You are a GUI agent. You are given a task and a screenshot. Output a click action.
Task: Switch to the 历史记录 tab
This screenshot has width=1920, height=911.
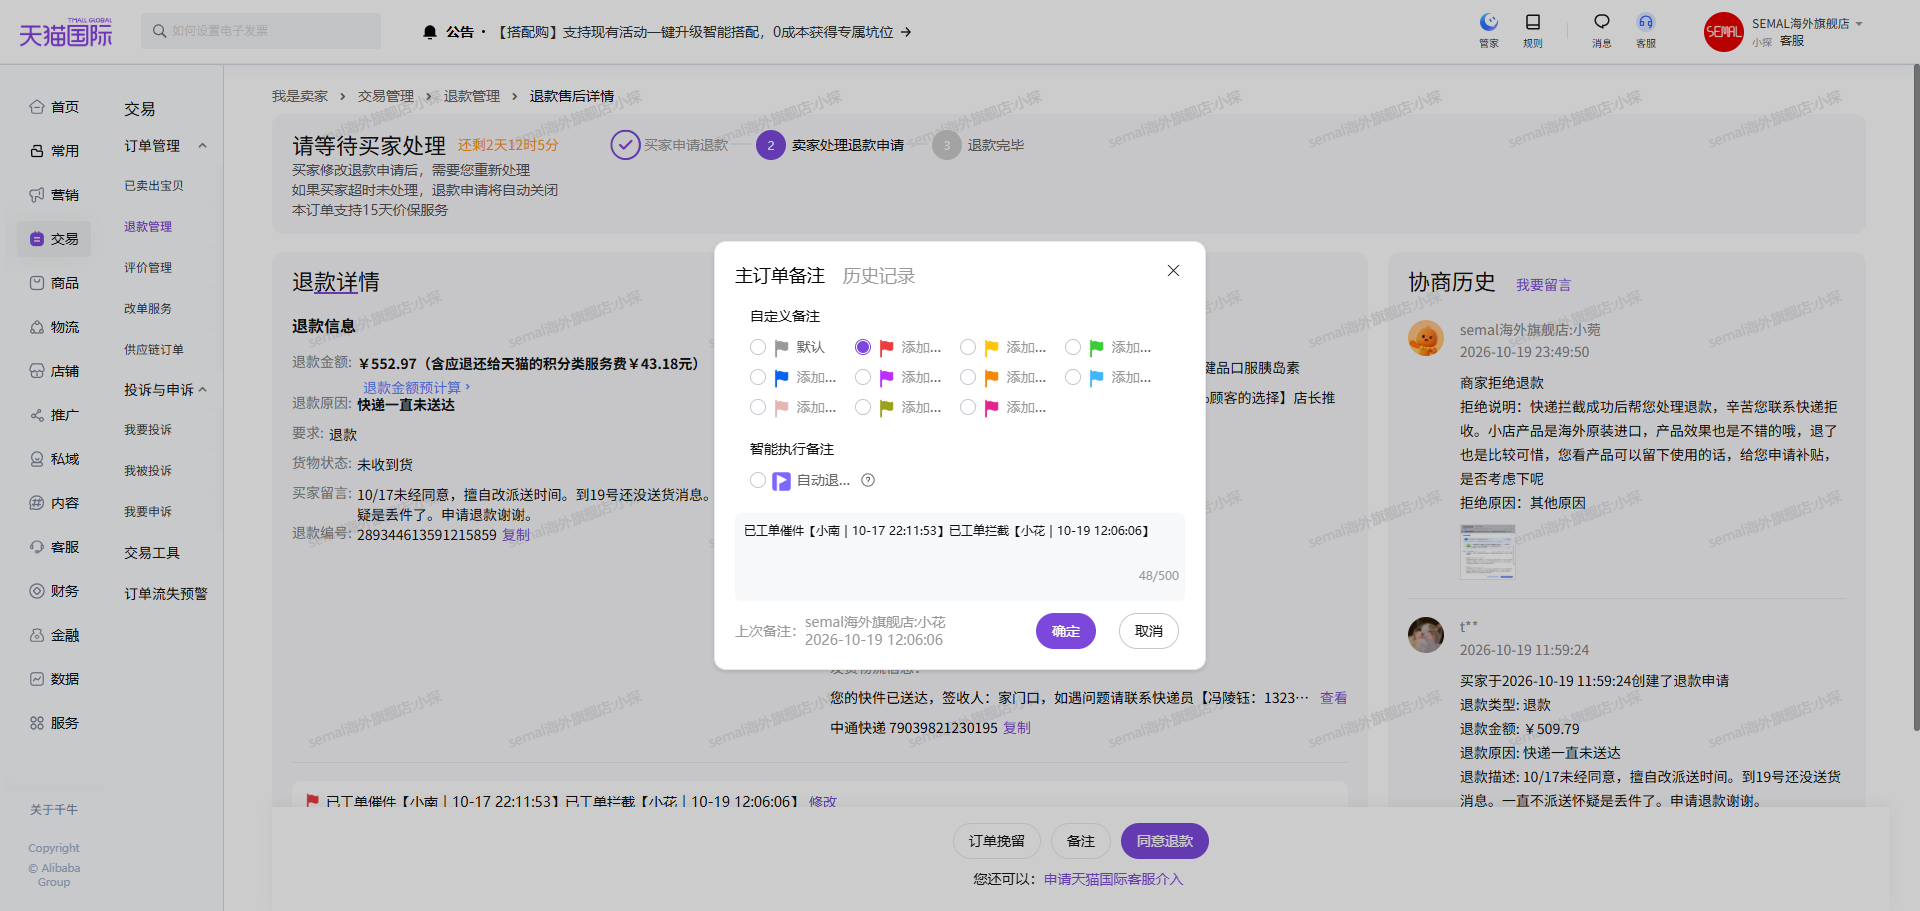point(878,276)
